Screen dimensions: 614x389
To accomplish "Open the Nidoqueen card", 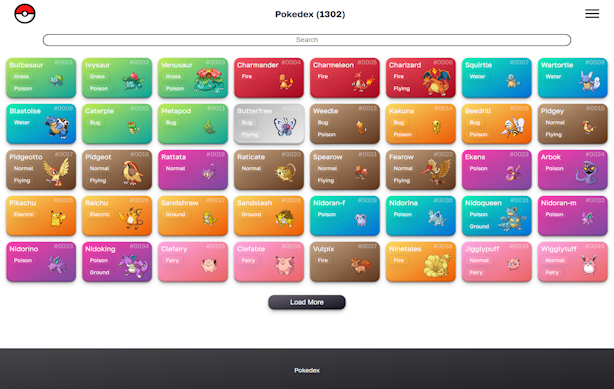I will click(x=497, y=215).
